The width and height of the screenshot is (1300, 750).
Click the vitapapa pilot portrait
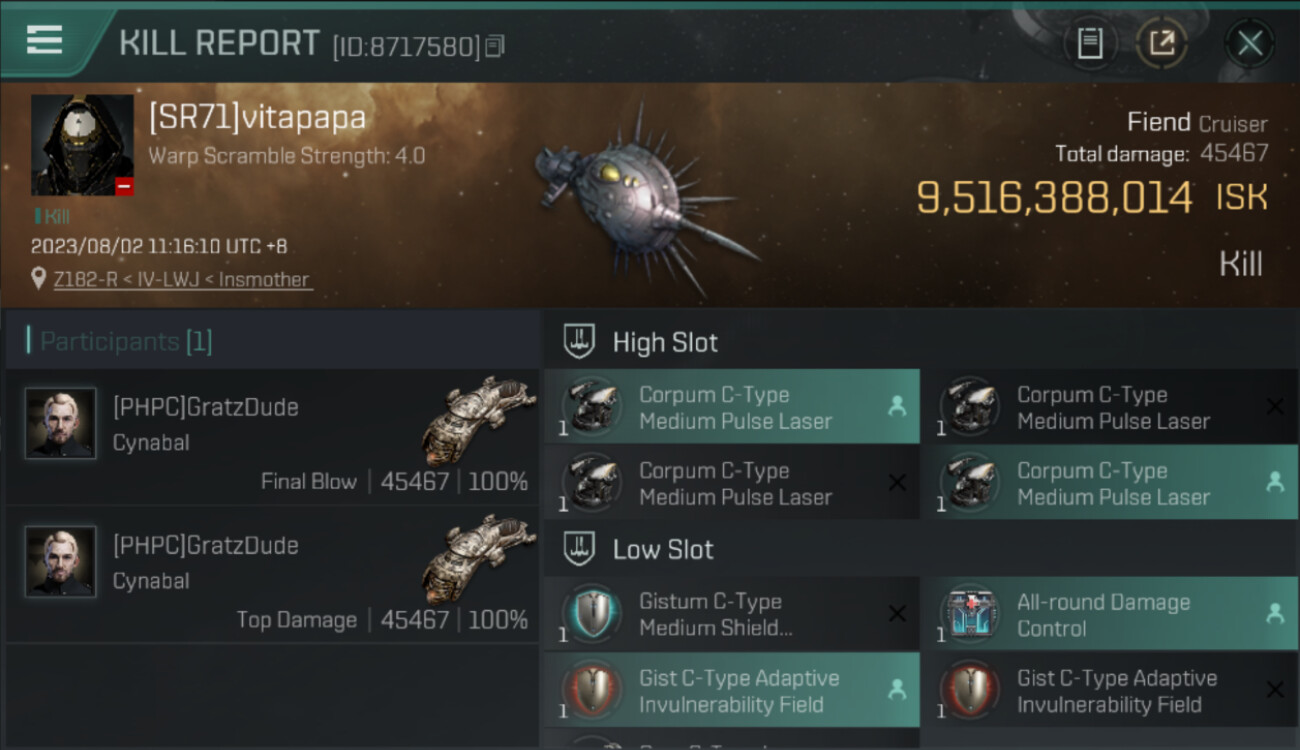pyautogui.click(x=82, y=146)
